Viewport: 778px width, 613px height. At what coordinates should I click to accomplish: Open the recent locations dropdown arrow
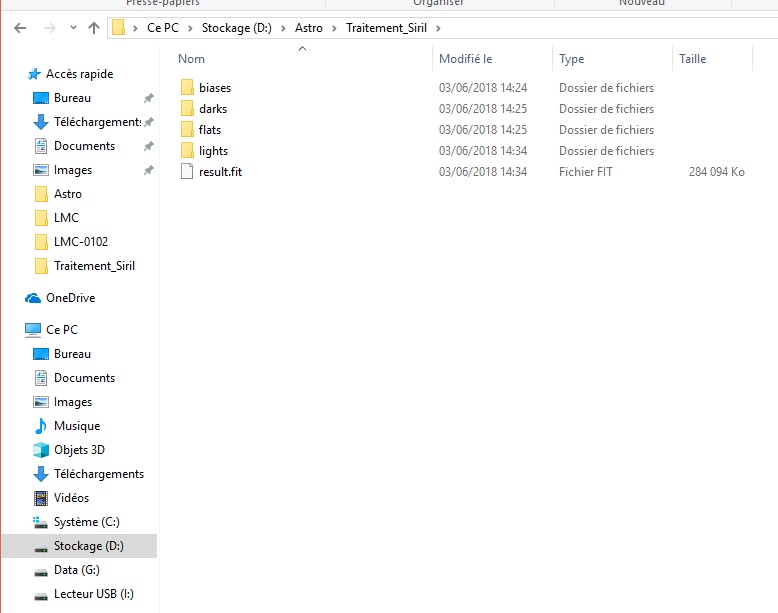(73, 28)
